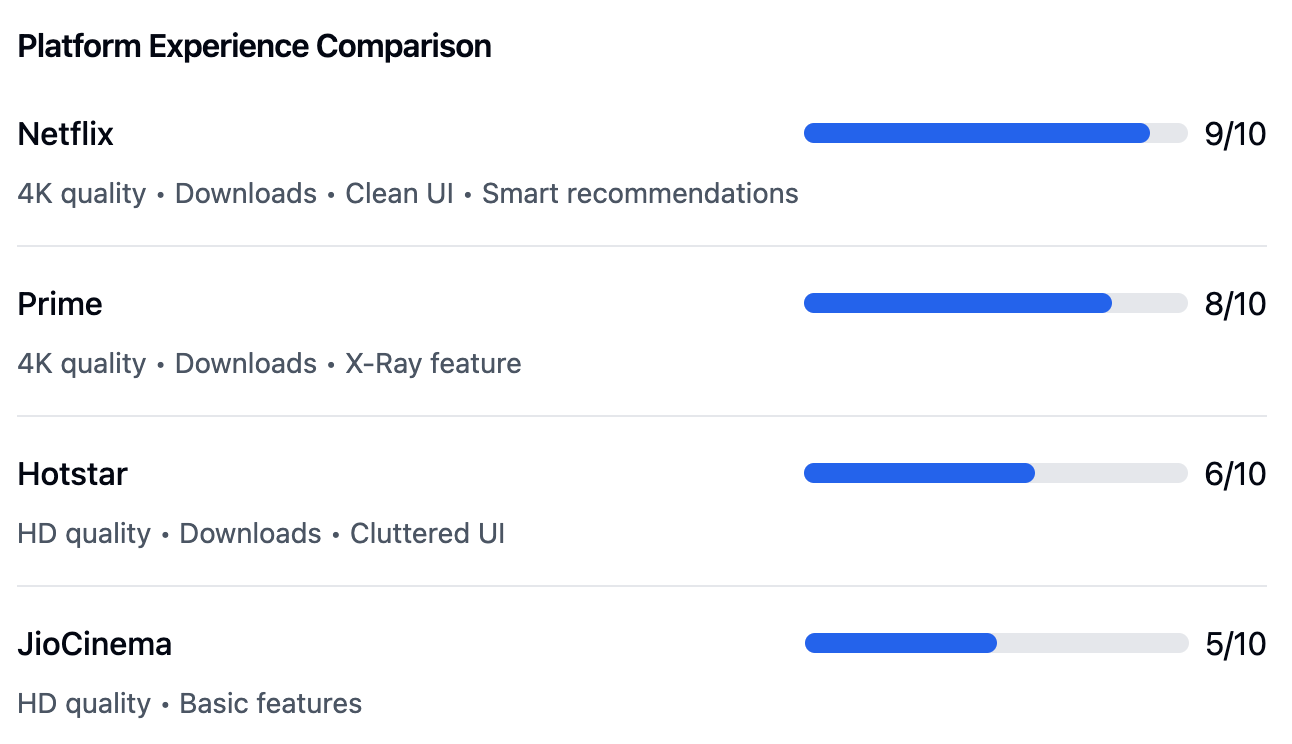Viewport: 1292px width, 744px height.
Task: Select the Prime 8/10 score label
Action: (x=1236, y=304)
